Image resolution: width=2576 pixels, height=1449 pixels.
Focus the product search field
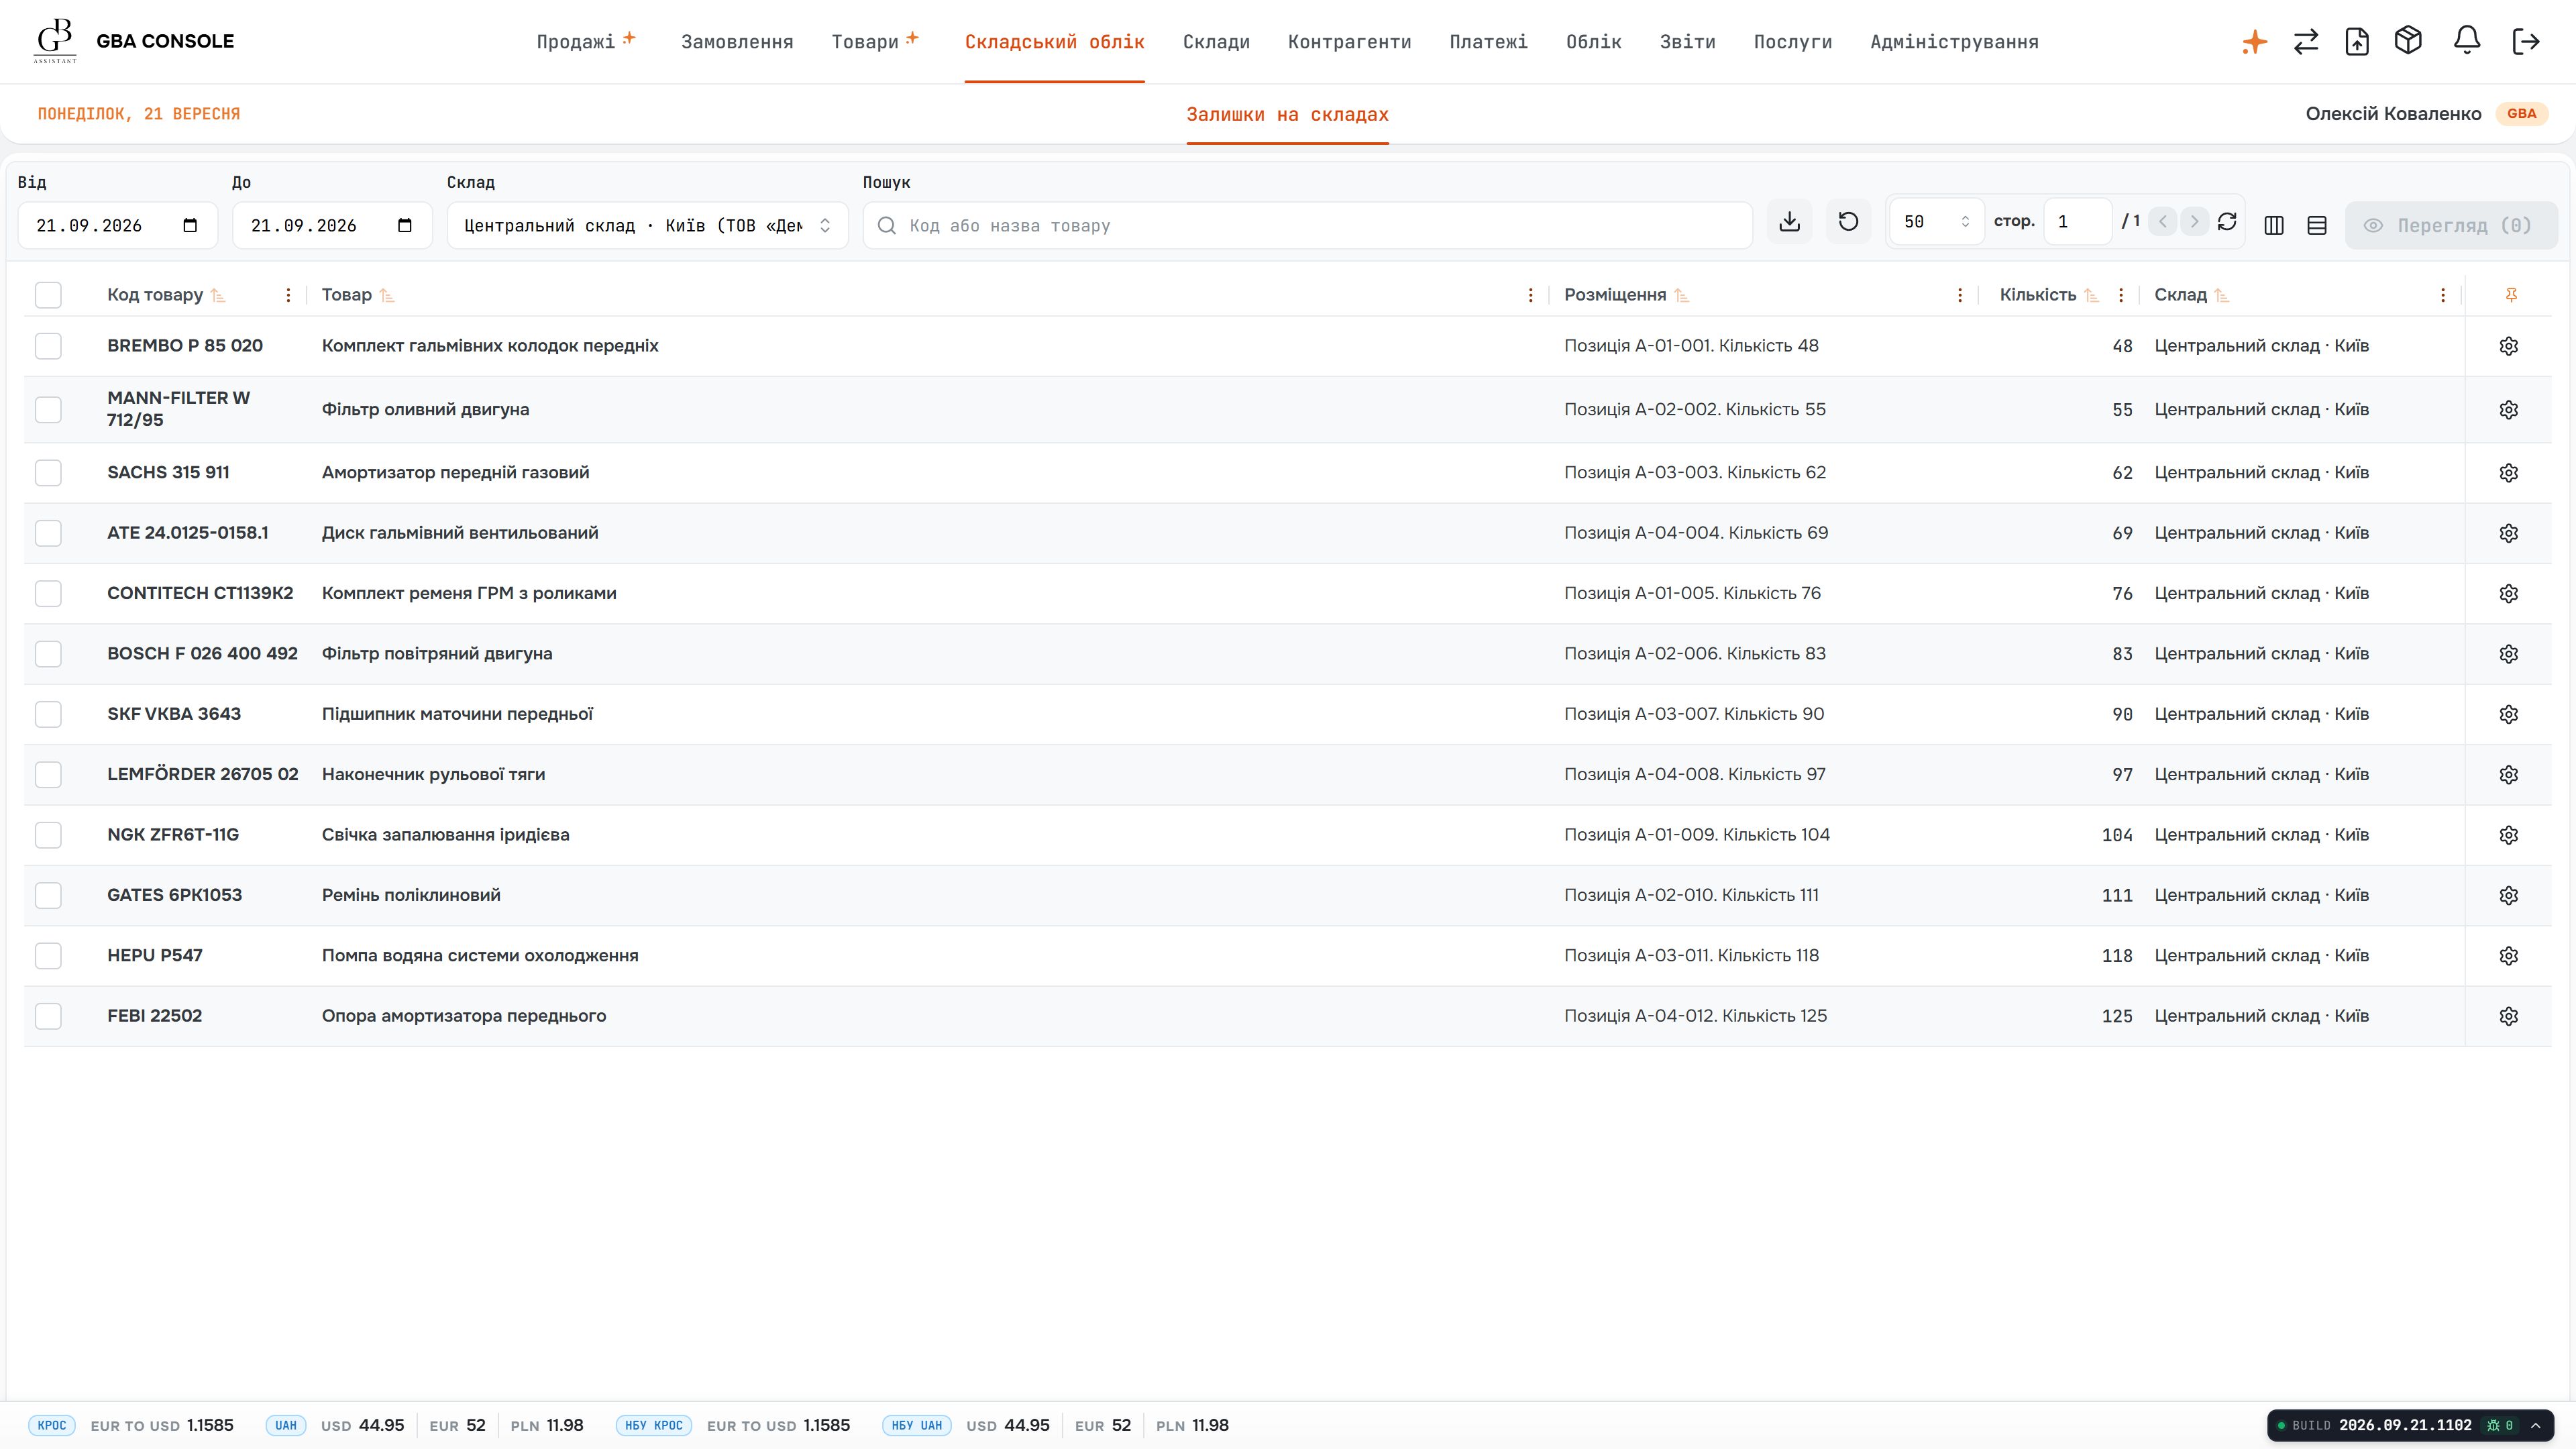coord(1308,226)
